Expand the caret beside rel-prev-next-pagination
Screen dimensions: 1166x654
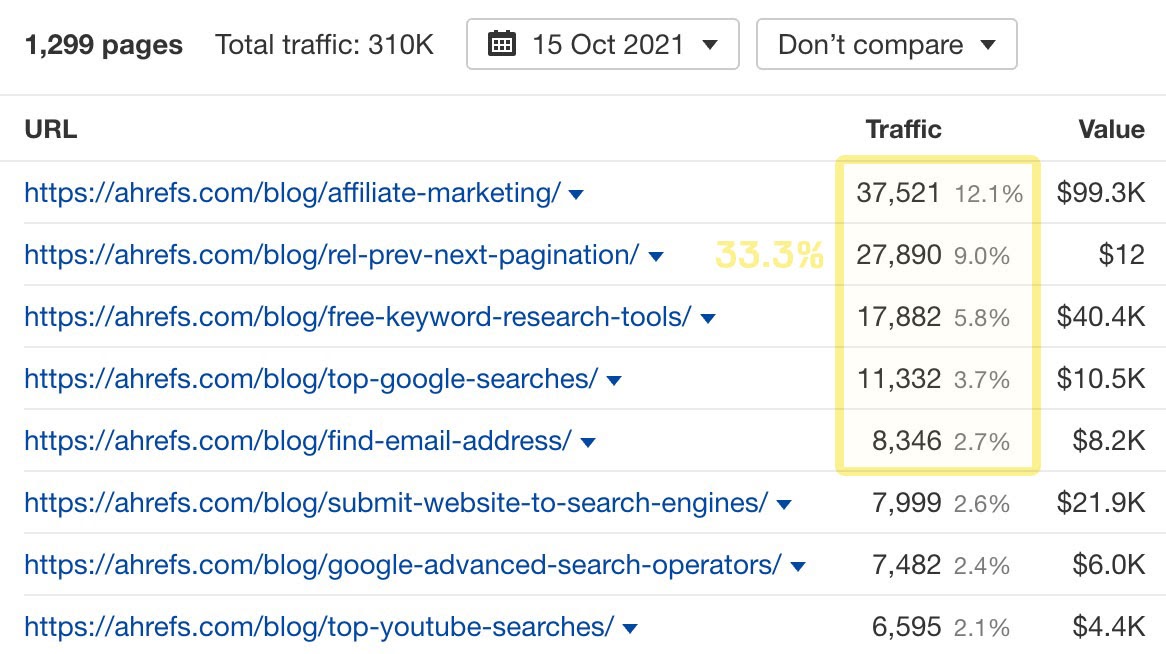click(x=655, y=256)
